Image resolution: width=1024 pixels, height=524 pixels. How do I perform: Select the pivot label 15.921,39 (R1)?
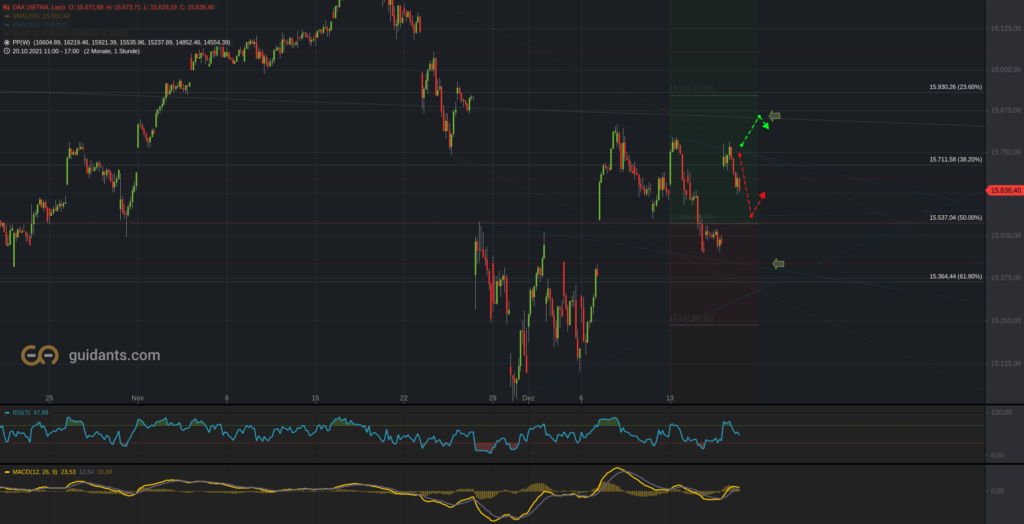692,88
